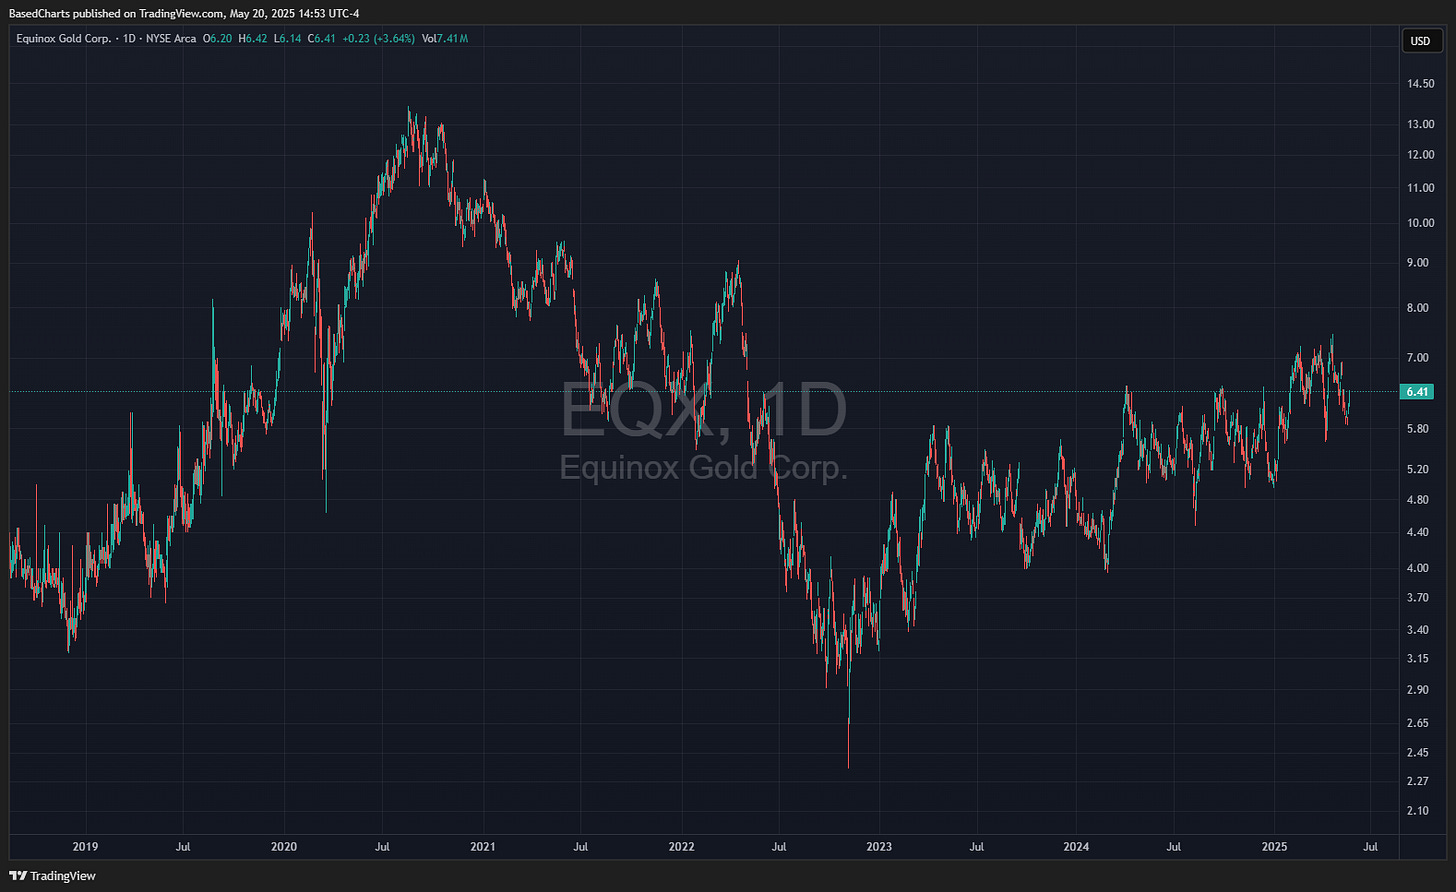Click the 2.90 price axis label
Viewport: 1456px width, 892px height.
1420,690
